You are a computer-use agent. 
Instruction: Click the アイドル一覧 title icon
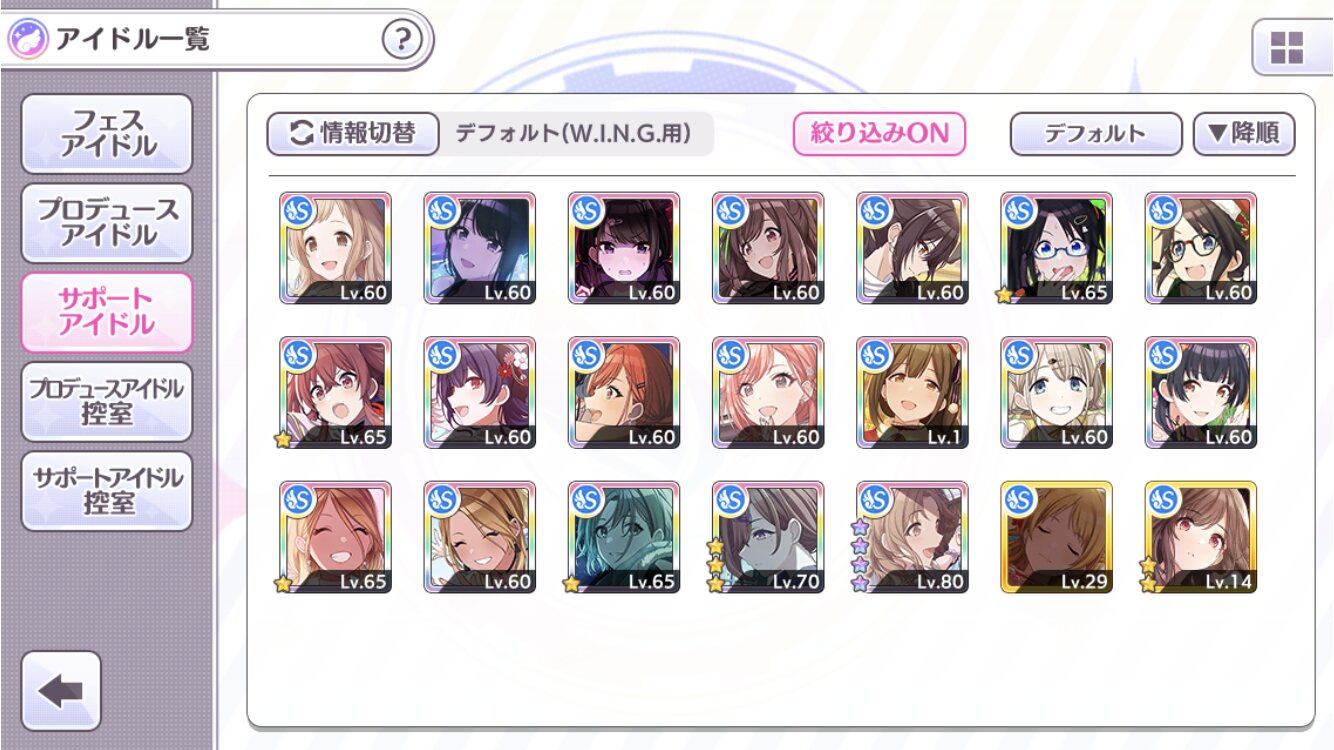[26, 41]
